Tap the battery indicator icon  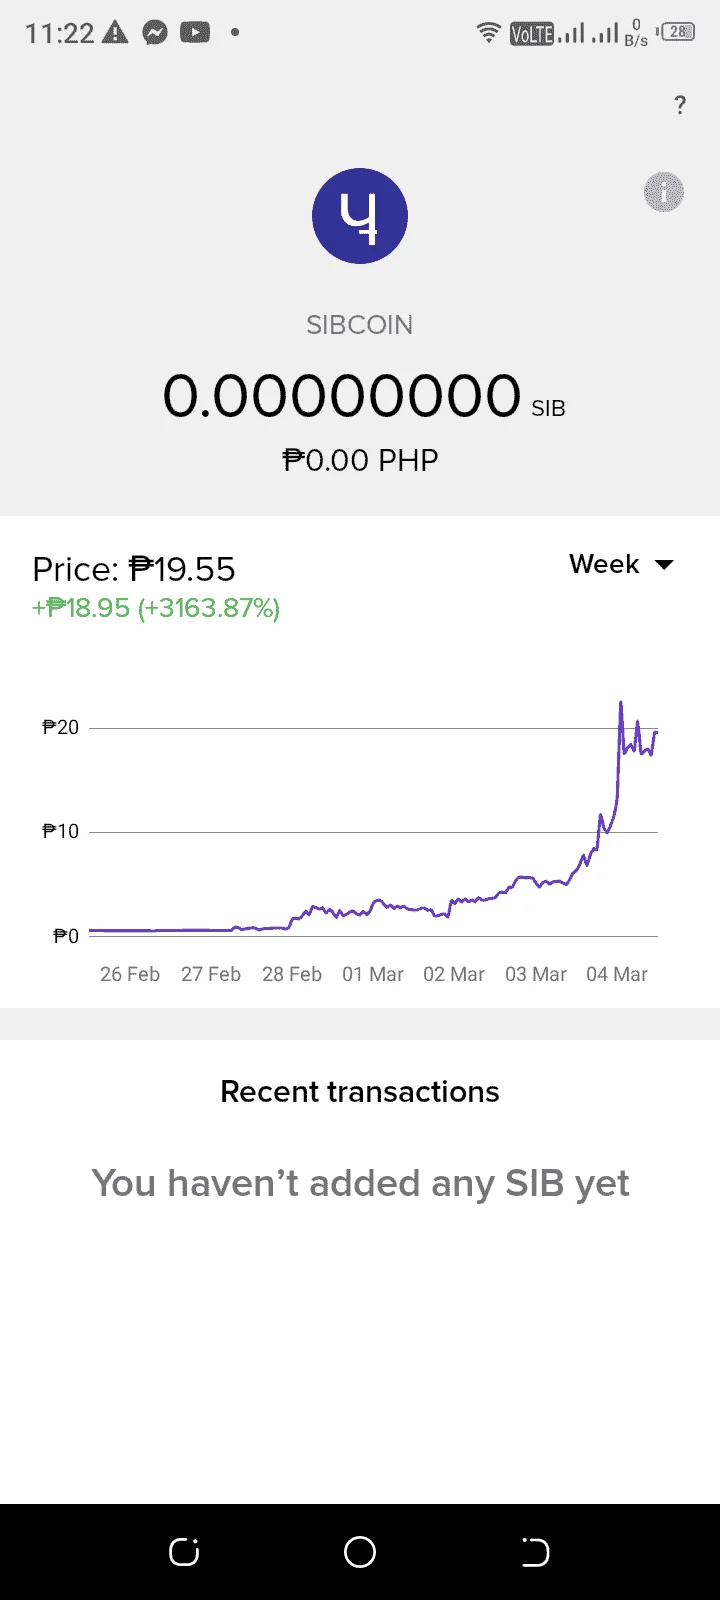click(x=677, y=32)
